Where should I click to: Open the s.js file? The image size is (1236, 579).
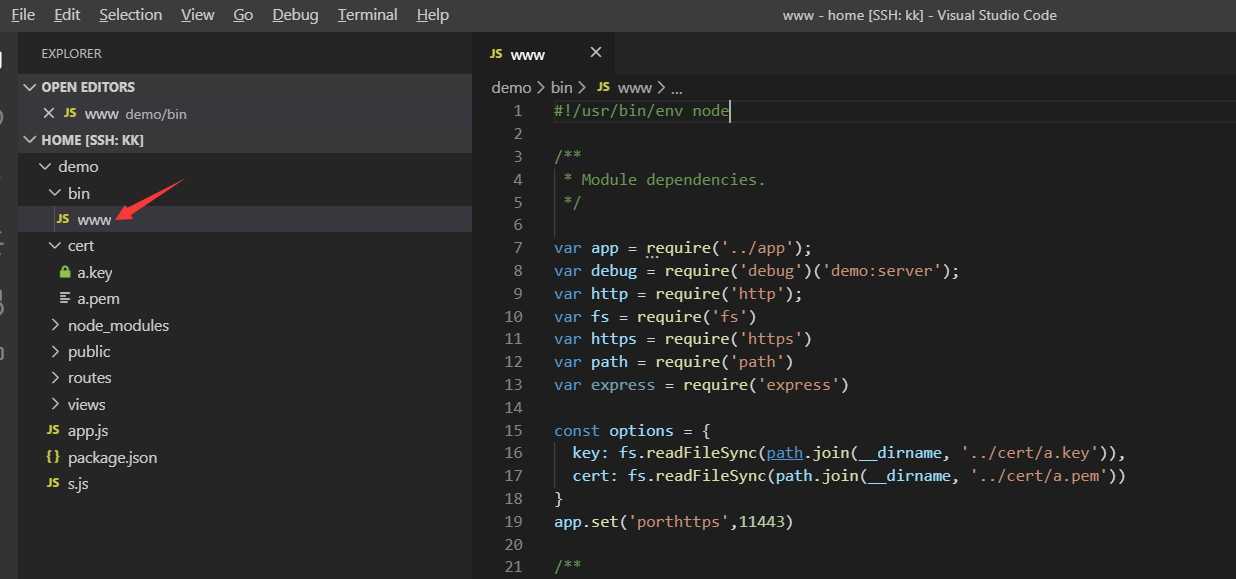click(x=79, y=483)
